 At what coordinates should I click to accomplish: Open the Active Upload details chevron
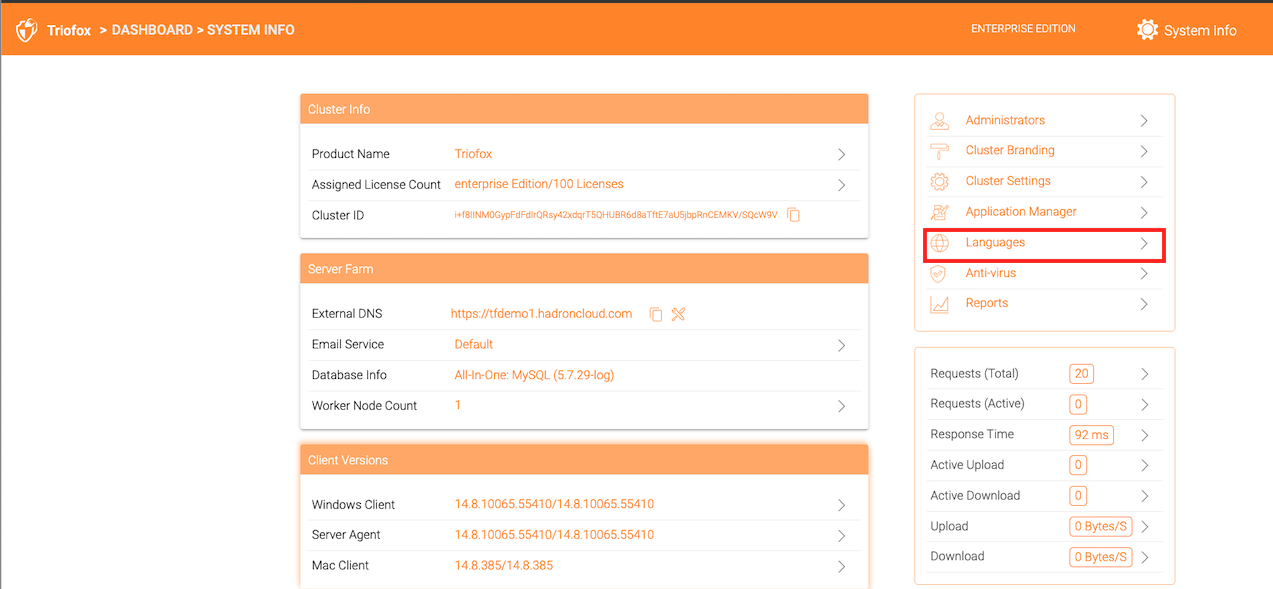[x=1145, y=466]
